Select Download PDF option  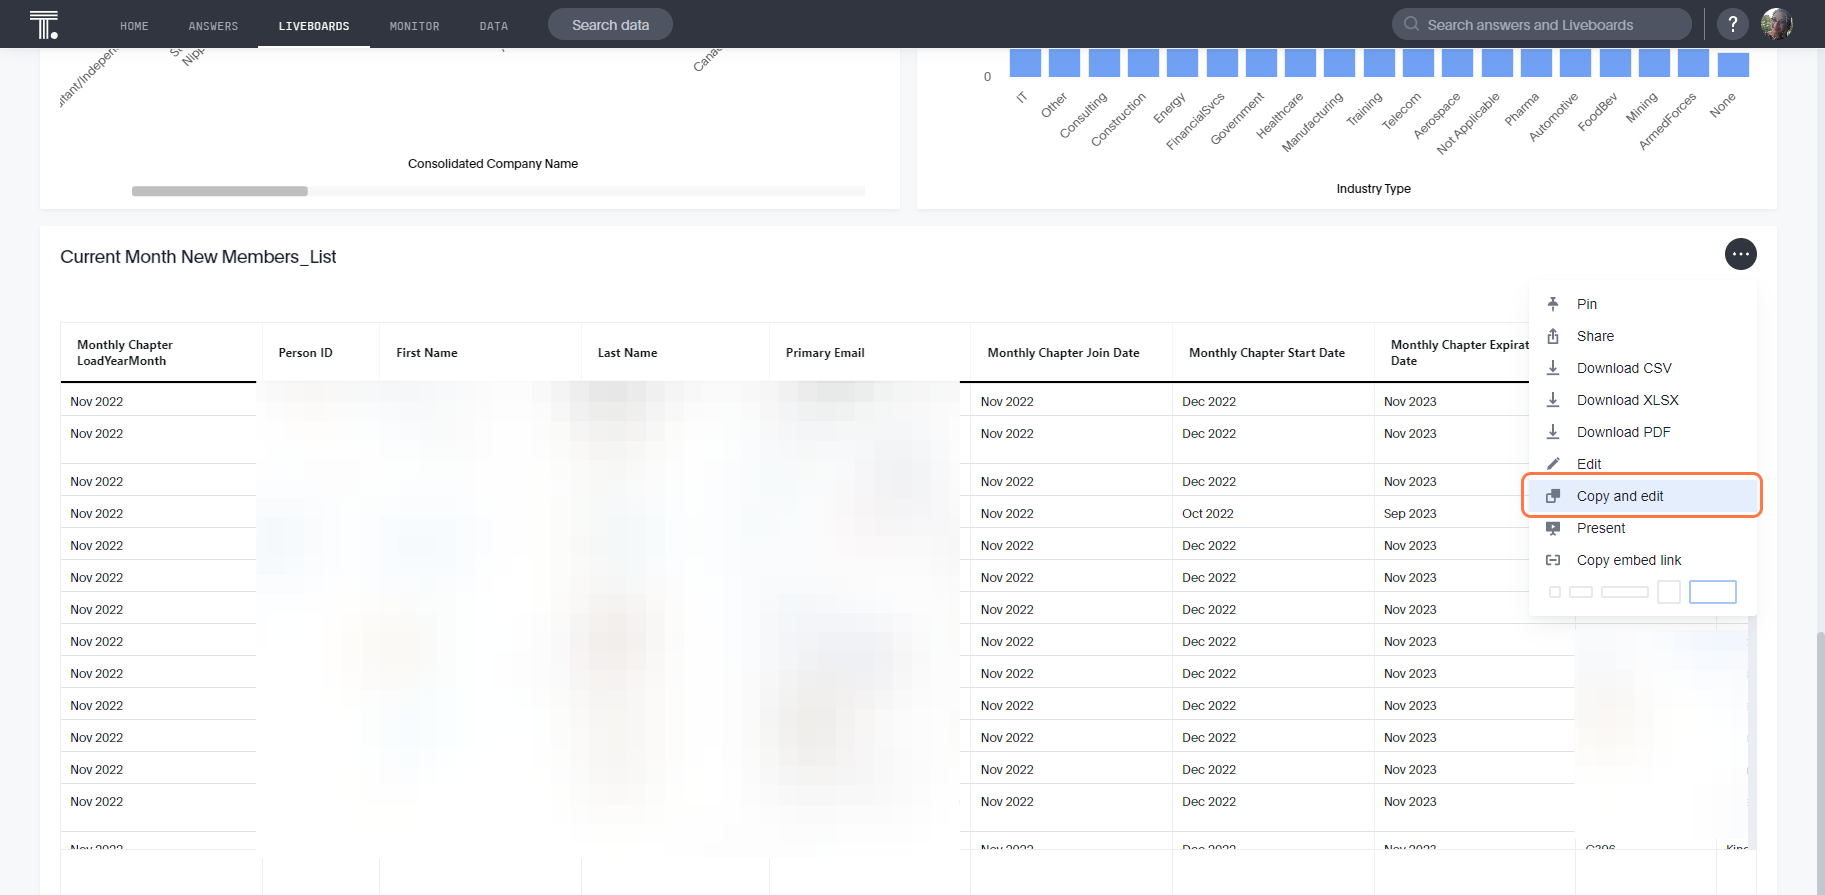tap(1643, 432)
